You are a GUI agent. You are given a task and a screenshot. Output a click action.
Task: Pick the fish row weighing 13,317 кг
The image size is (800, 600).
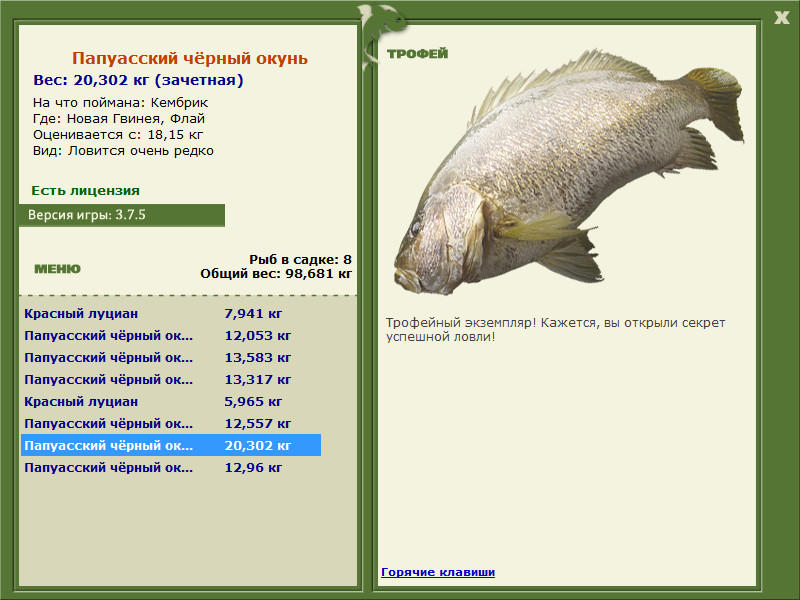[x=170, y=379]
